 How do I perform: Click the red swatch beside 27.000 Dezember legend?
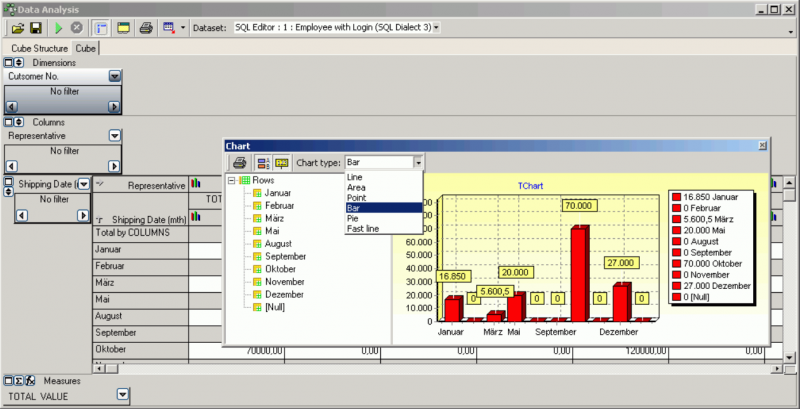pos(677,286)
